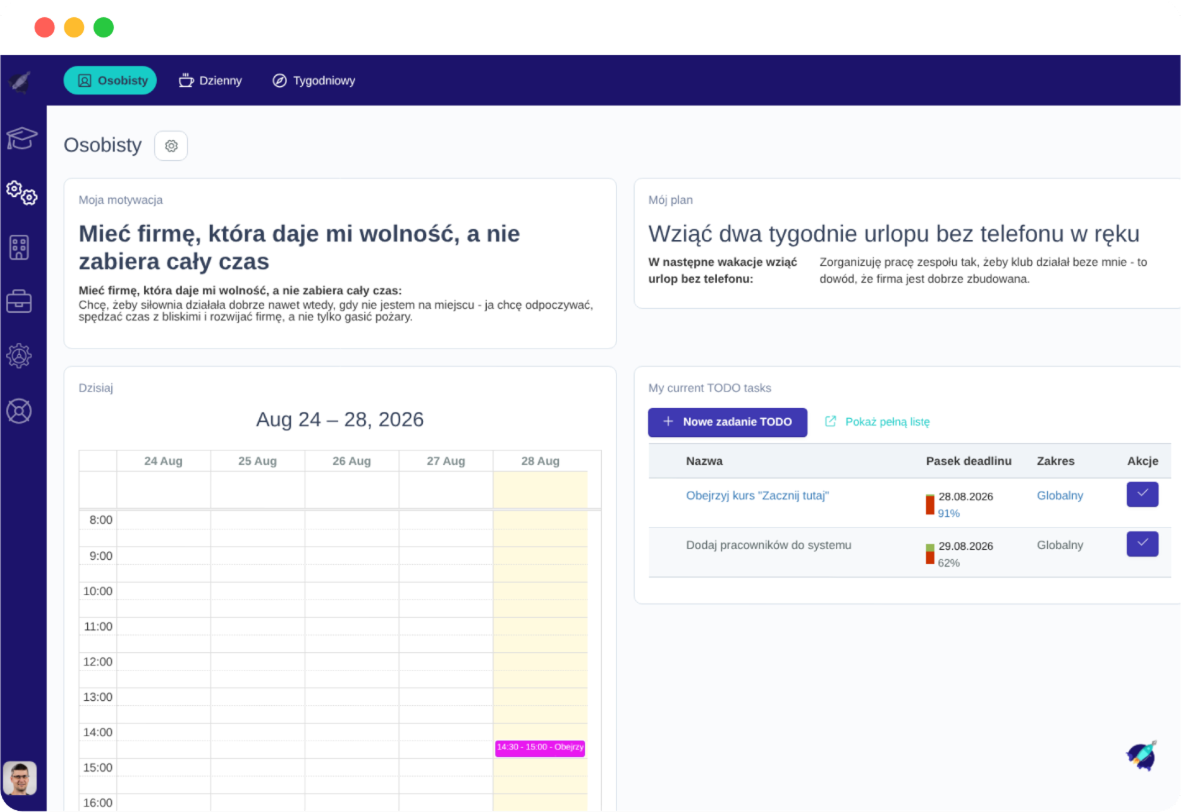Open the gear settings sidebar icon
1181x812 pixels.
[19, 356]
